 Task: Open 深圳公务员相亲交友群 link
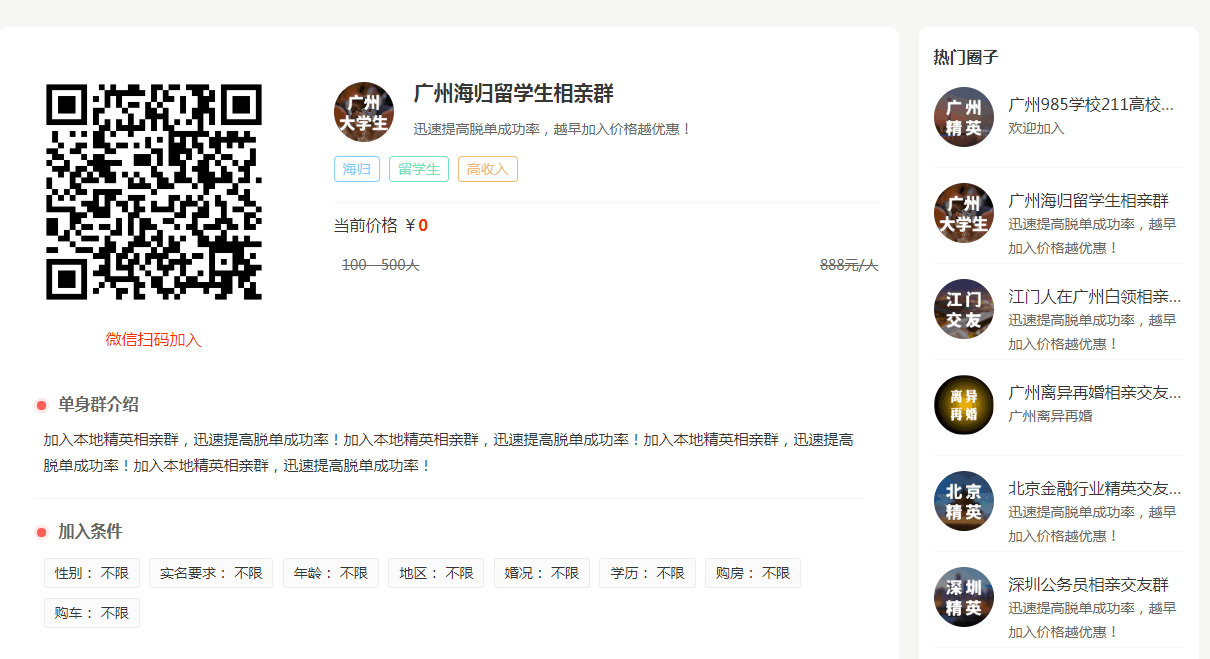(1088, 585)
